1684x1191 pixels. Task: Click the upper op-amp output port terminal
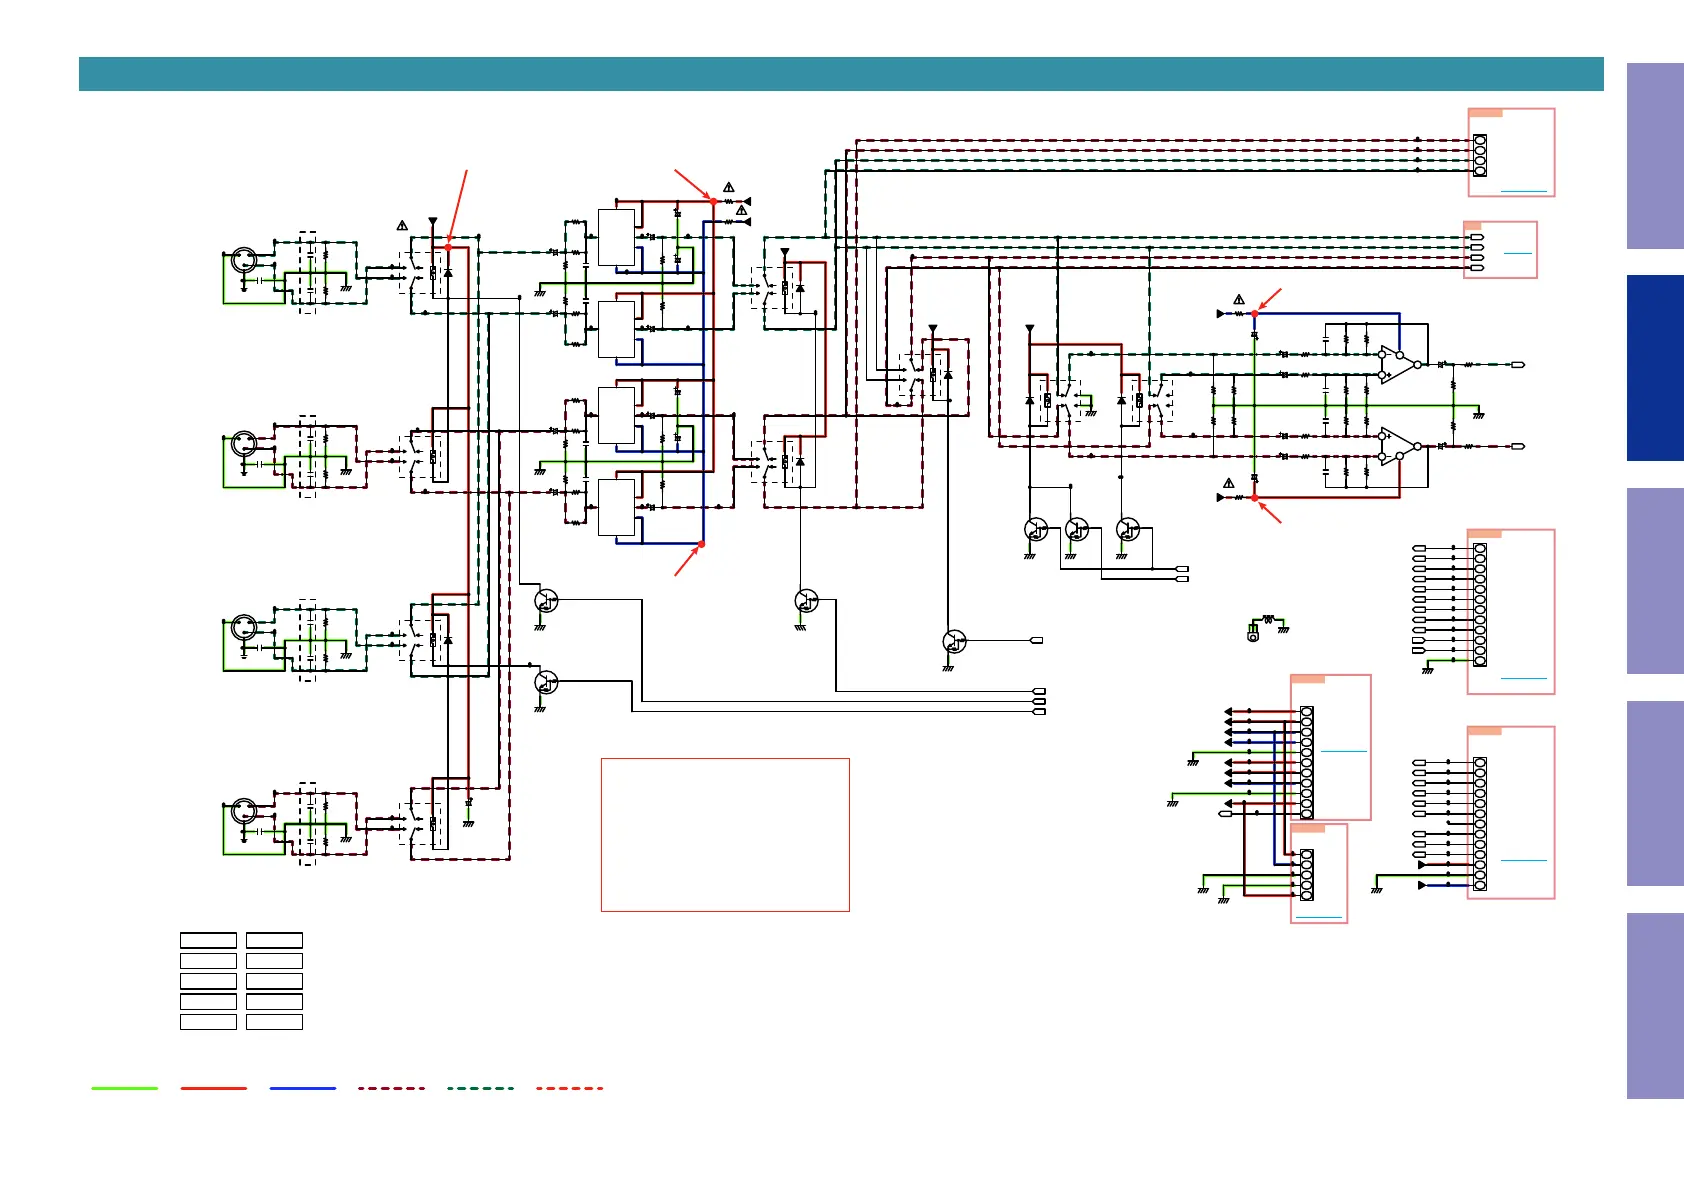tap(1518, 365)
